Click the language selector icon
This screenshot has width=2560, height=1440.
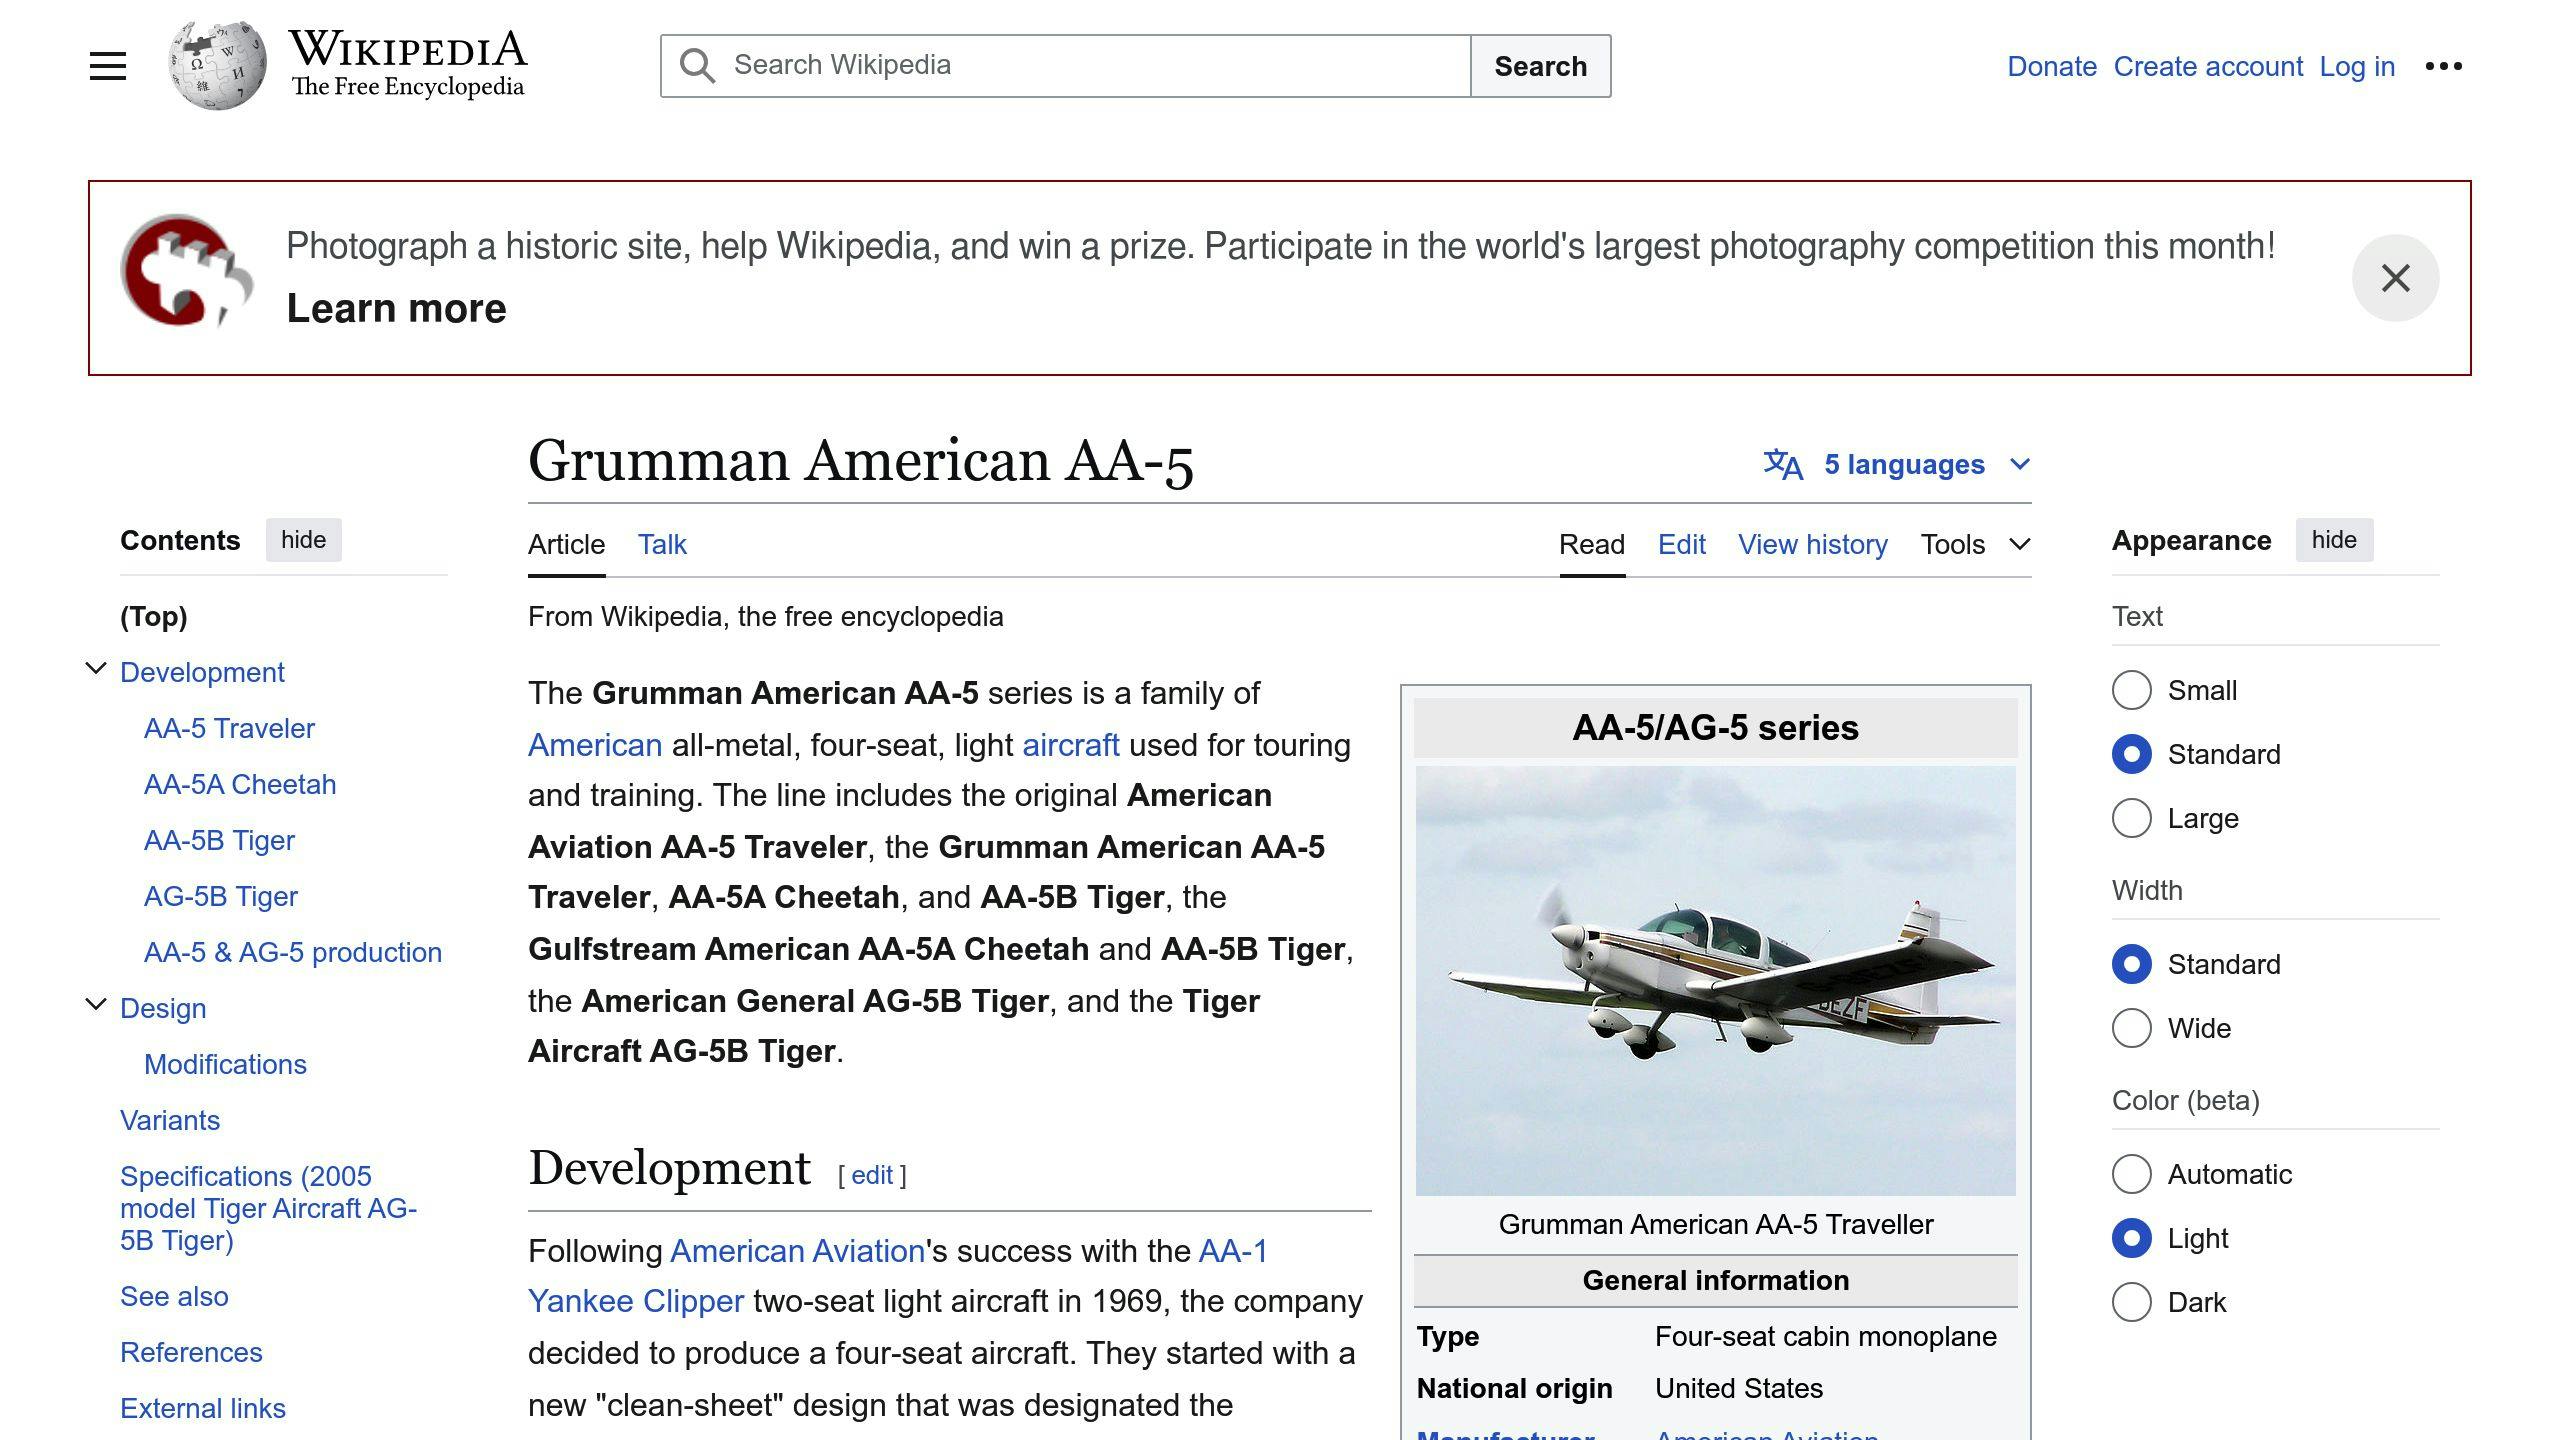click(1781, 463)
